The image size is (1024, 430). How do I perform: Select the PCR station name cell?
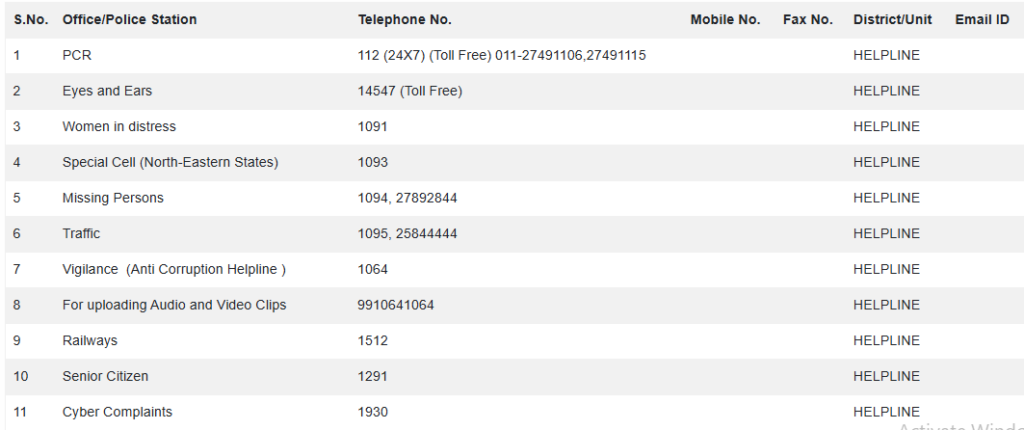pos(77,56)
